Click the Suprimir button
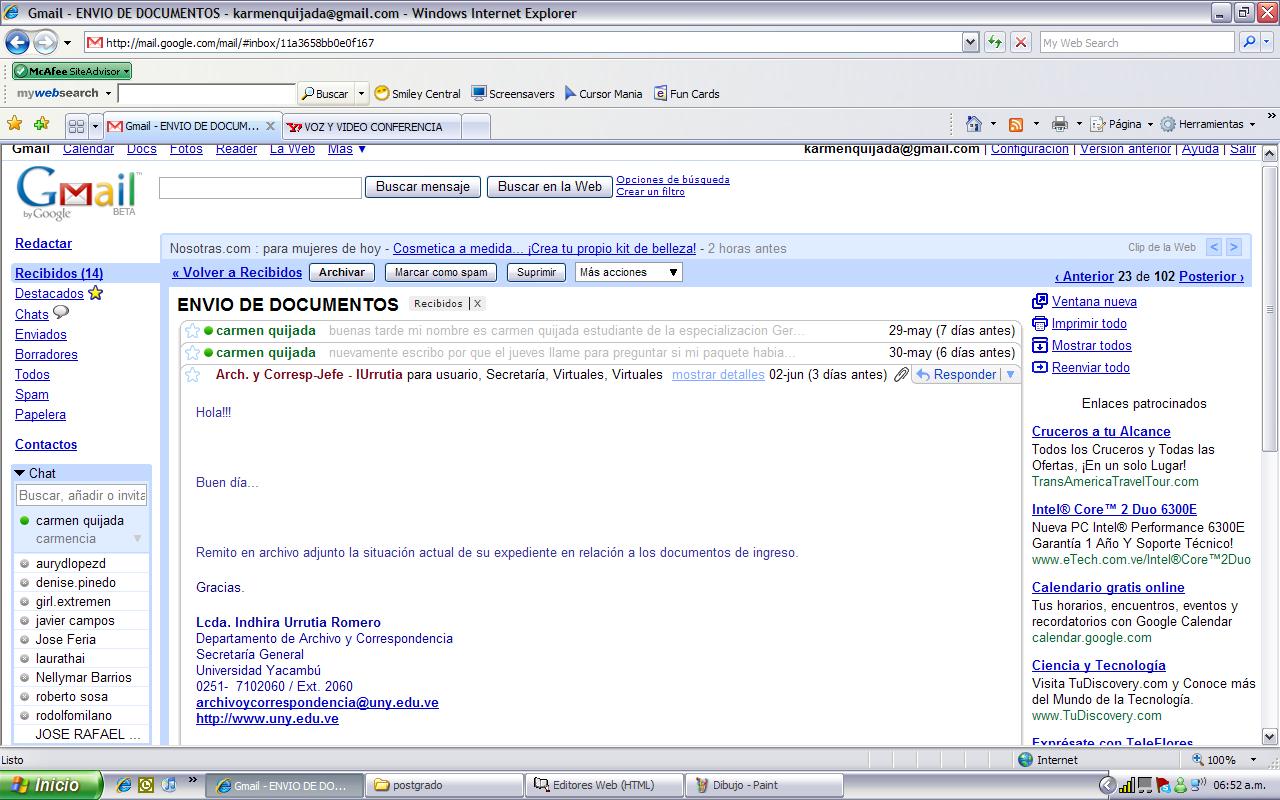1280x800 pixels. pos(536,272)
